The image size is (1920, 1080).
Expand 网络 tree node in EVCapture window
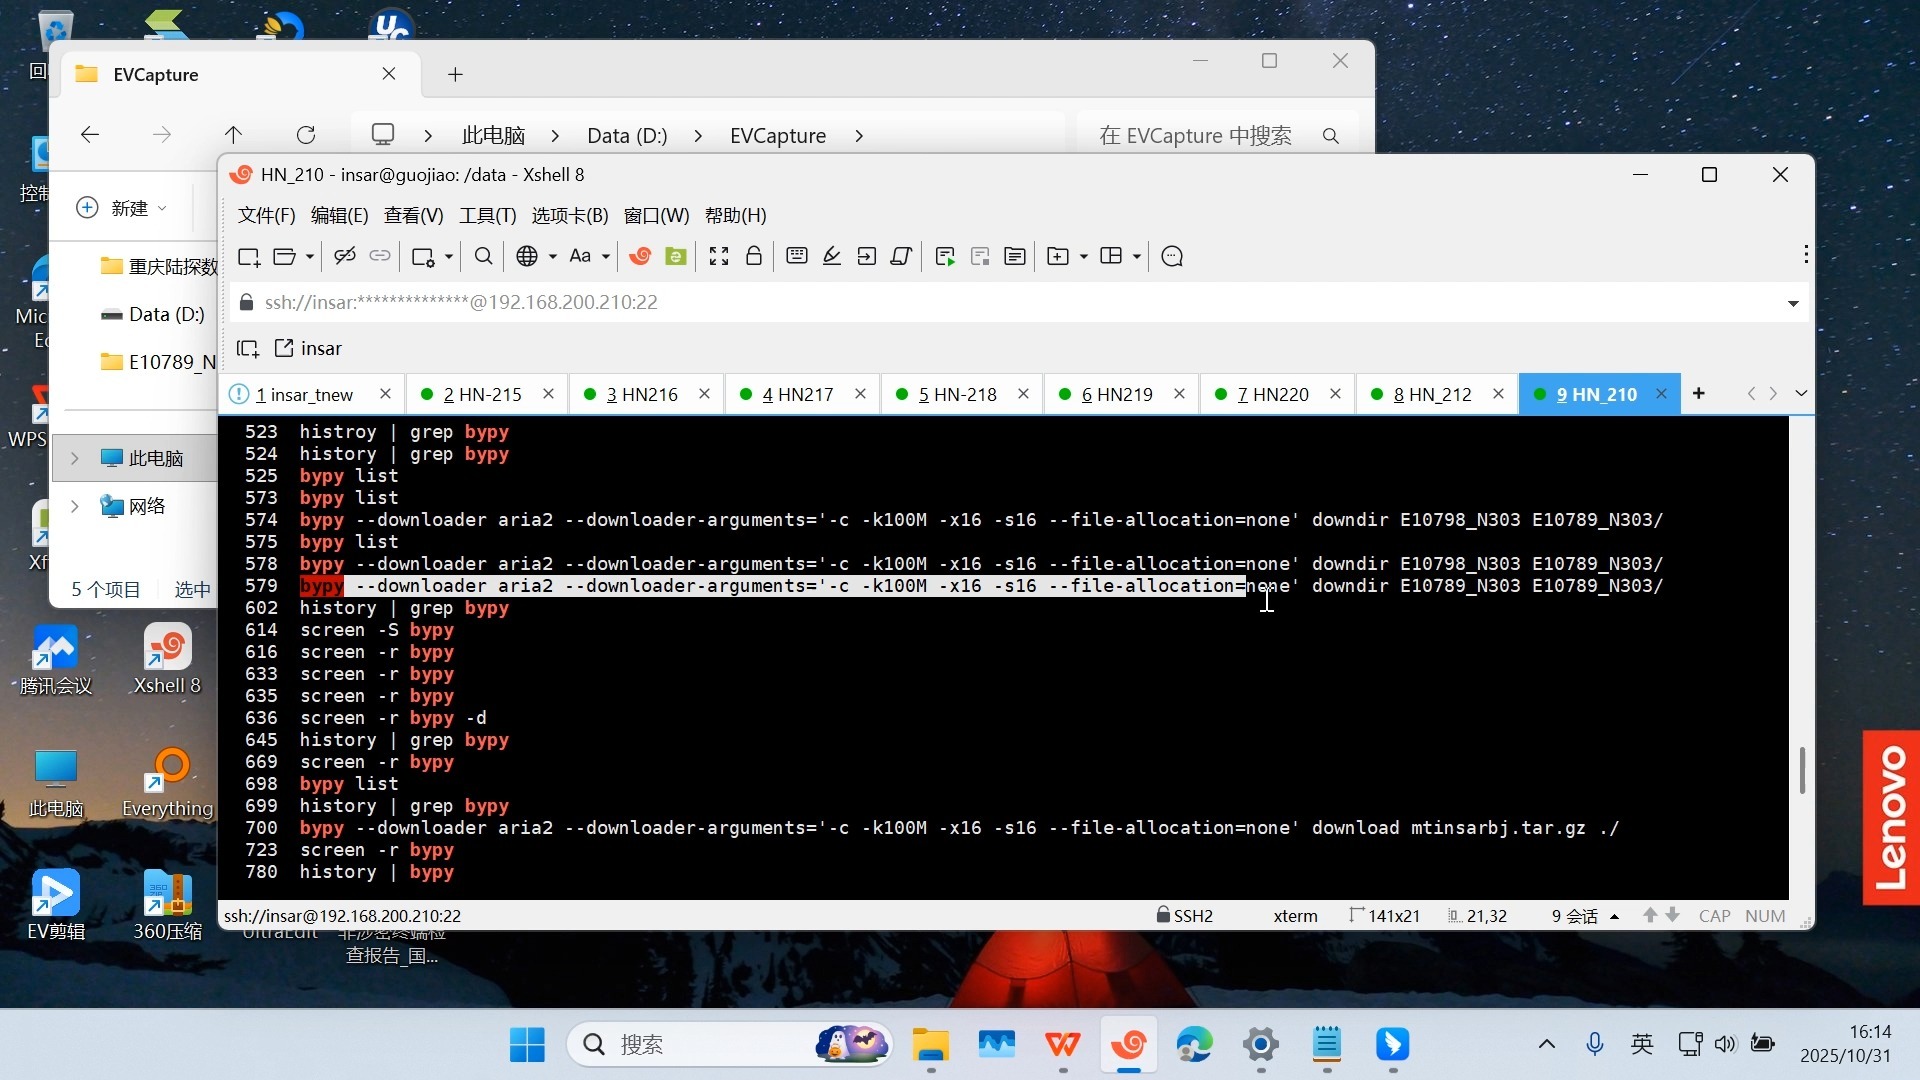point(75,506)
